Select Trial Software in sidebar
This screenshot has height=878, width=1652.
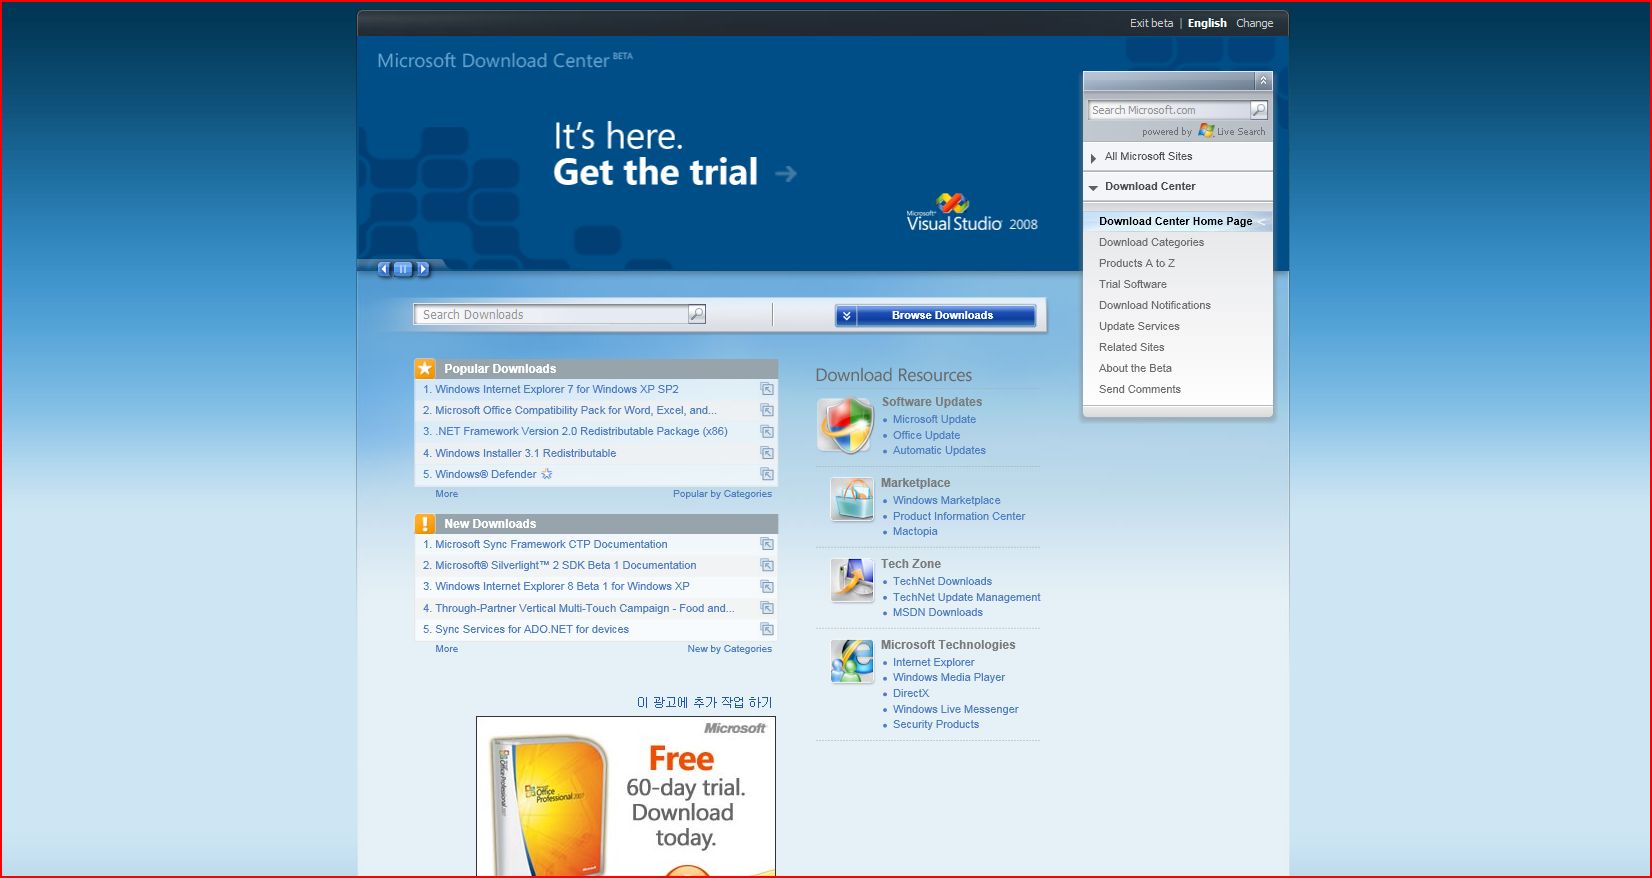[x=1133, y=284]
